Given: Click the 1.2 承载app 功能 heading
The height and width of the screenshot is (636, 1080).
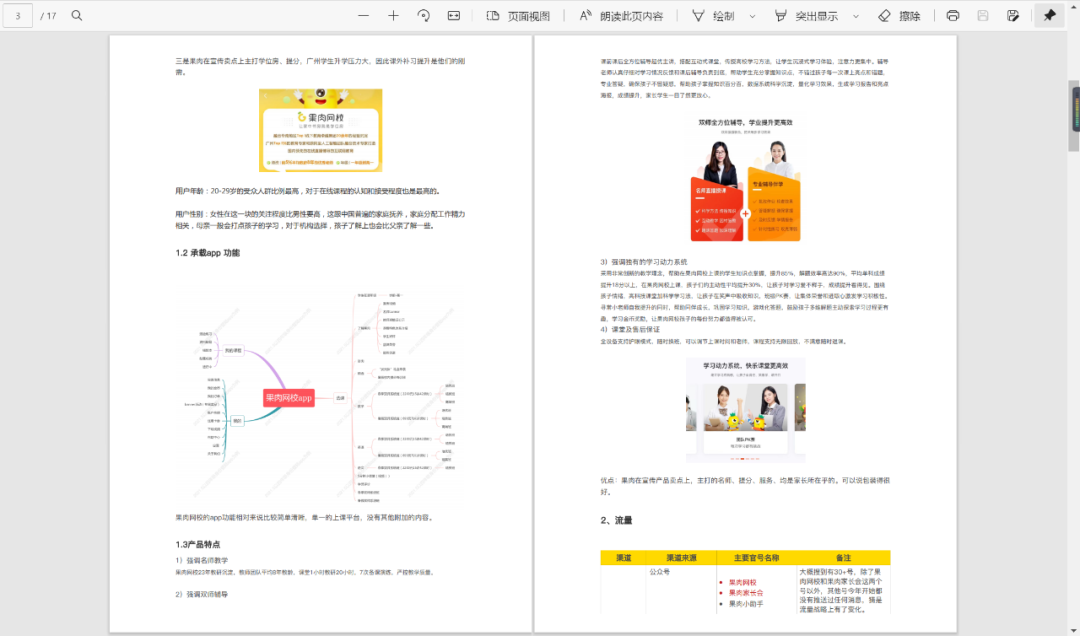Looking at the screenshot, I should (207, 253).
